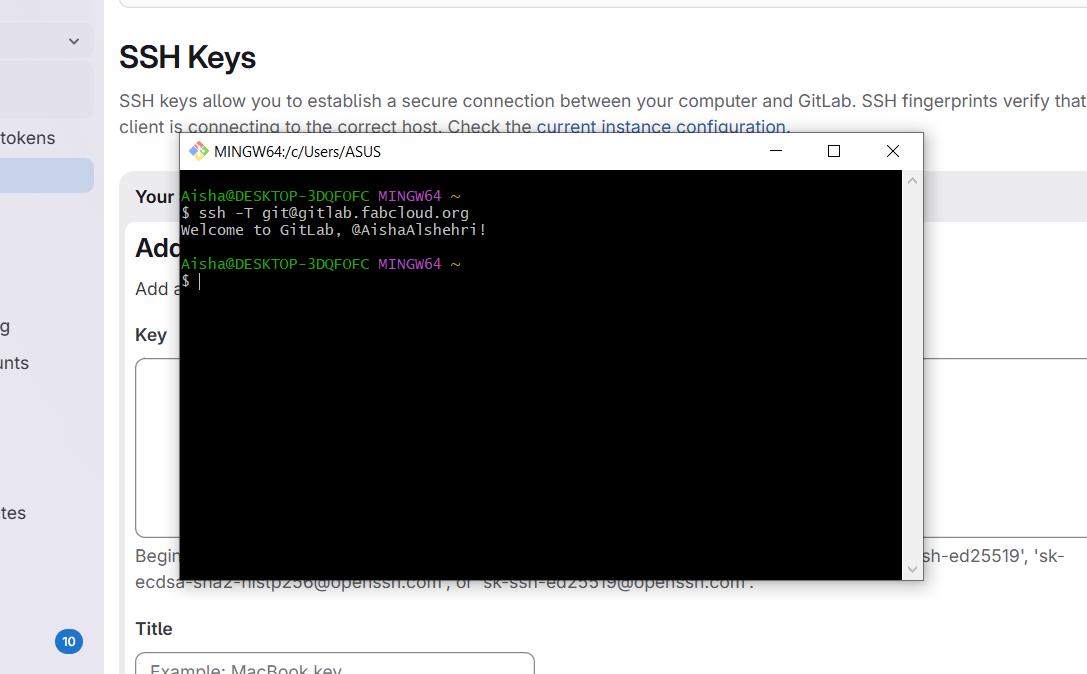The image size is (1087, 674).
Task: Click the Title field label
Action: [154, 629]
